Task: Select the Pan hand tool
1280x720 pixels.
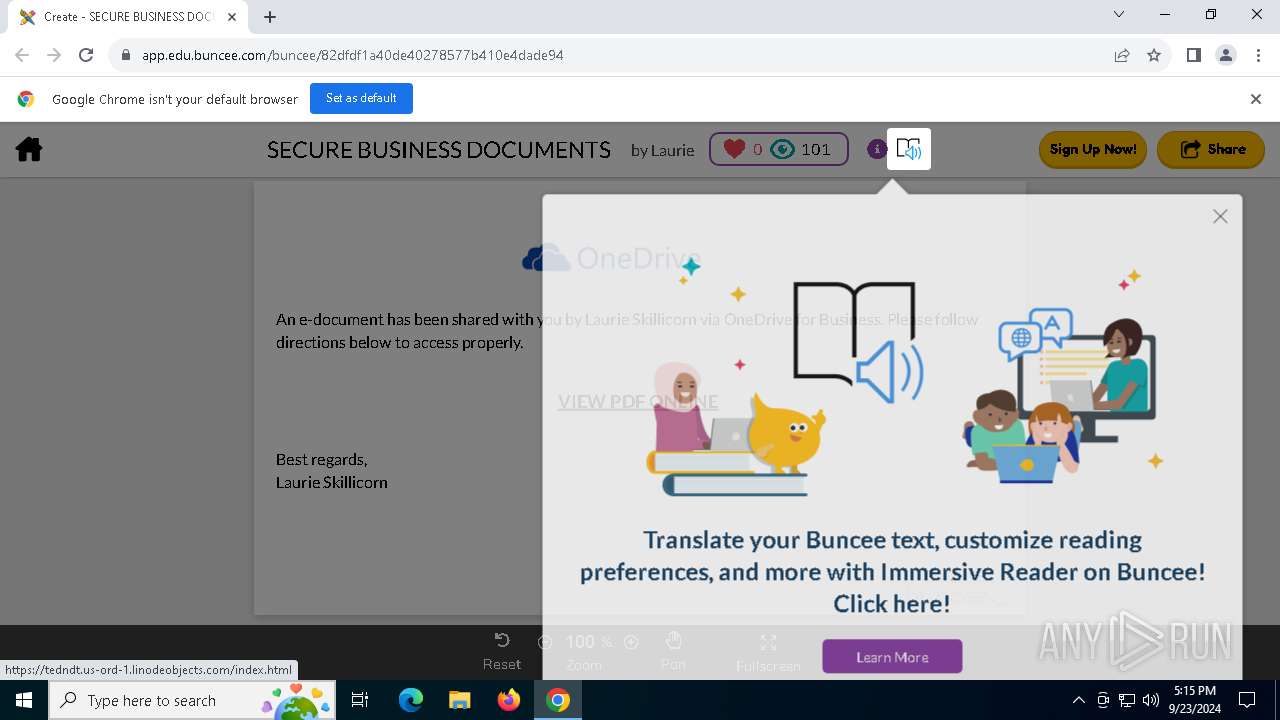Action: 673,651
